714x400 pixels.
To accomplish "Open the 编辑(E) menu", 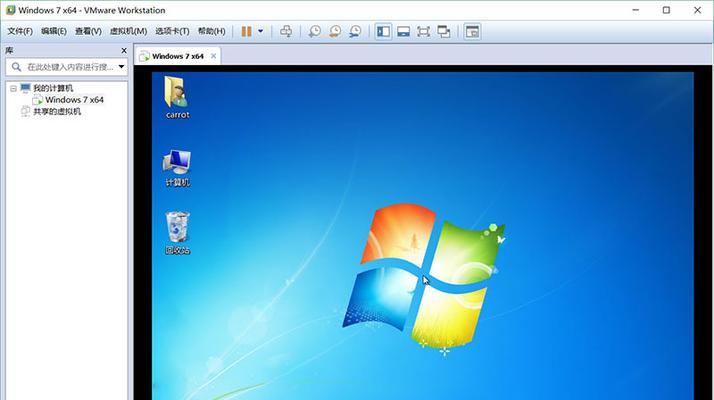I will tap(54, 31).
